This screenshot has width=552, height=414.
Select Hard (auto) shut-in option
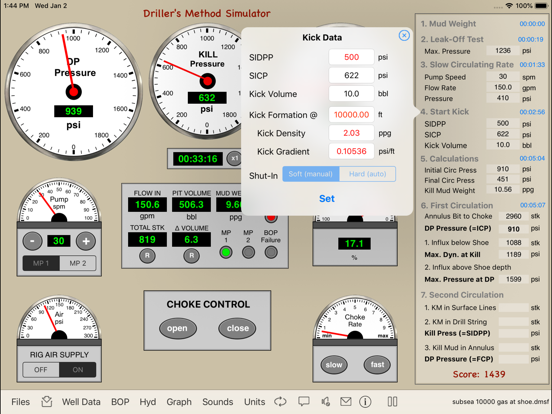368,174
